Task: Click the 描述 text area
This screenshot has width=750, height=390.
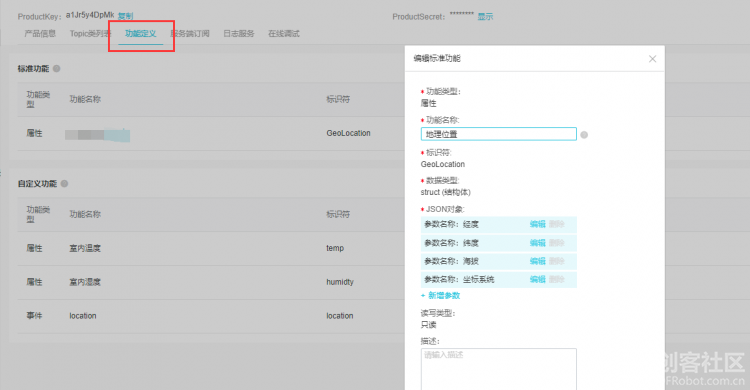Action: tap(498, 369)
